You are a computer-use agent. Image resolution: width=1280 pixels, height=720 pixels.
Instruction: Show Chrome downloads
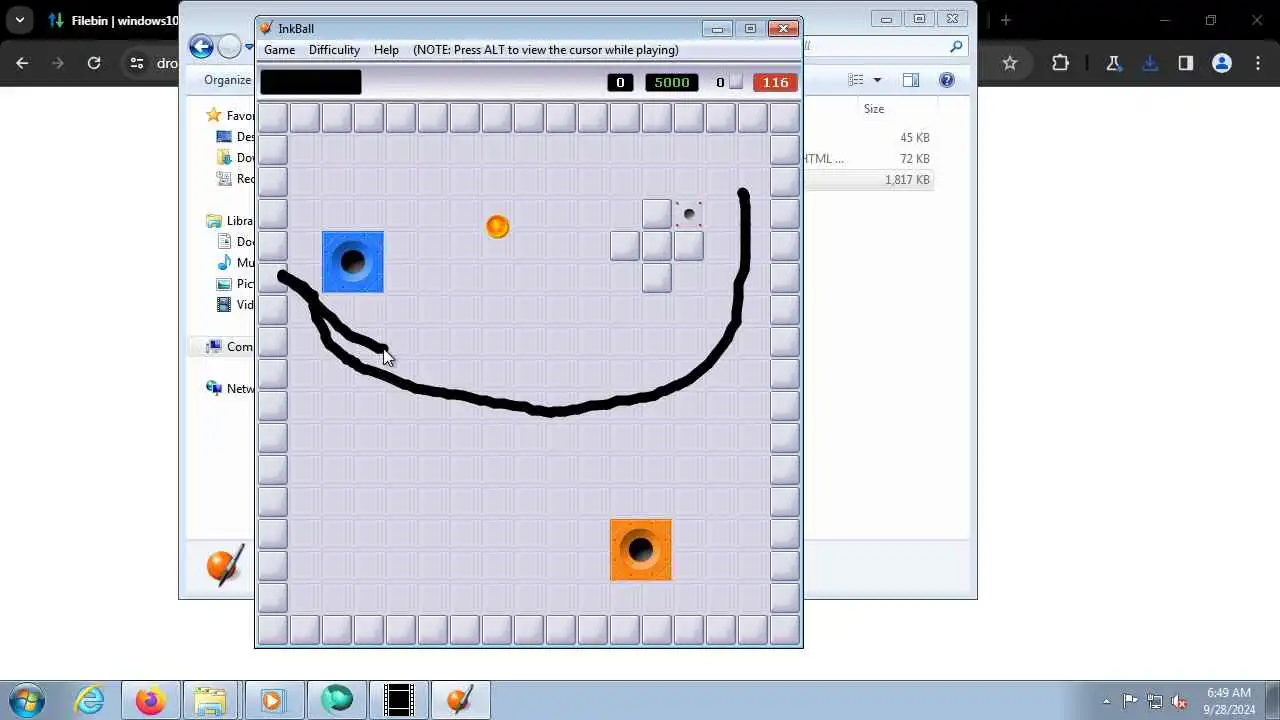(x=1150, y=63)
